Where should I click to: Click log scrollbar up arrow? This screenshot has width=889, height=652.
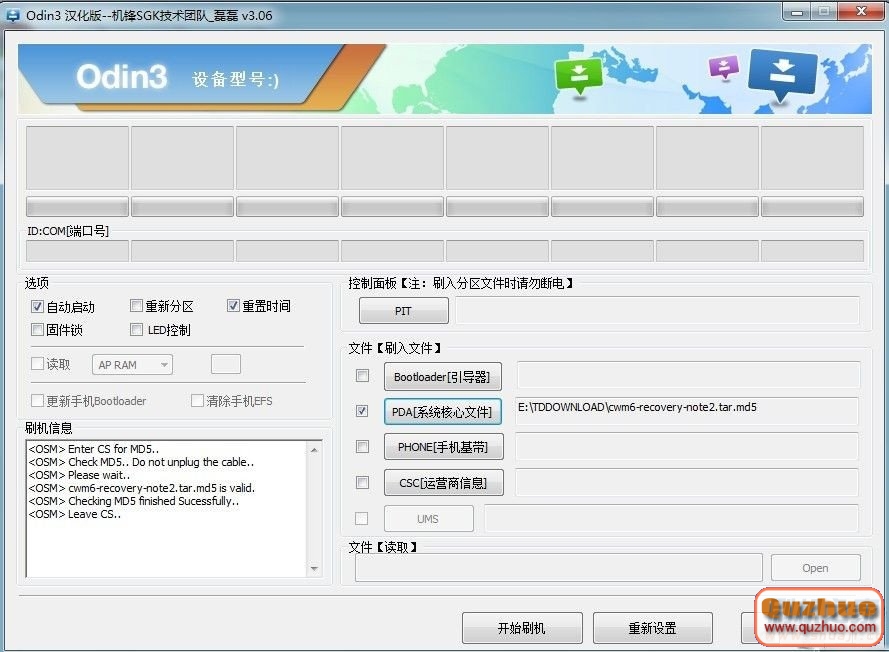pyautogui.click(x=314, y=450)
